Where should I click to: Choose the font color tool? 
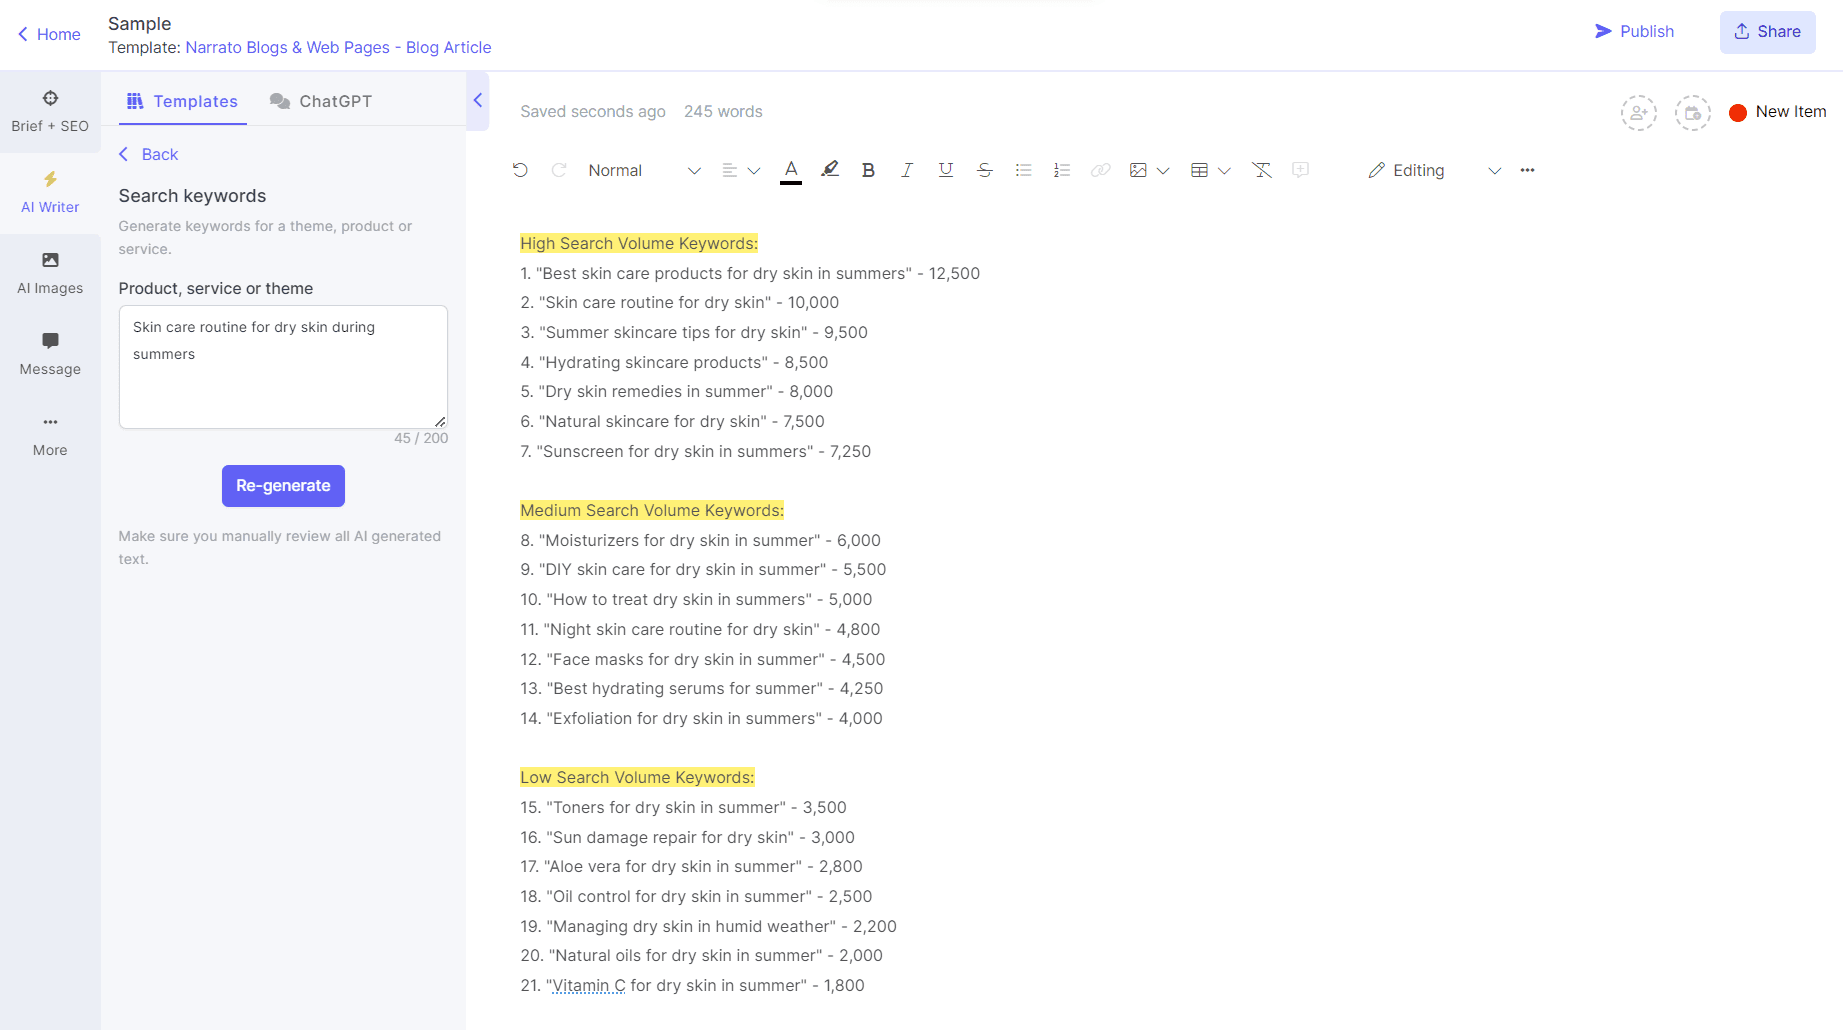tap(791, 170)
